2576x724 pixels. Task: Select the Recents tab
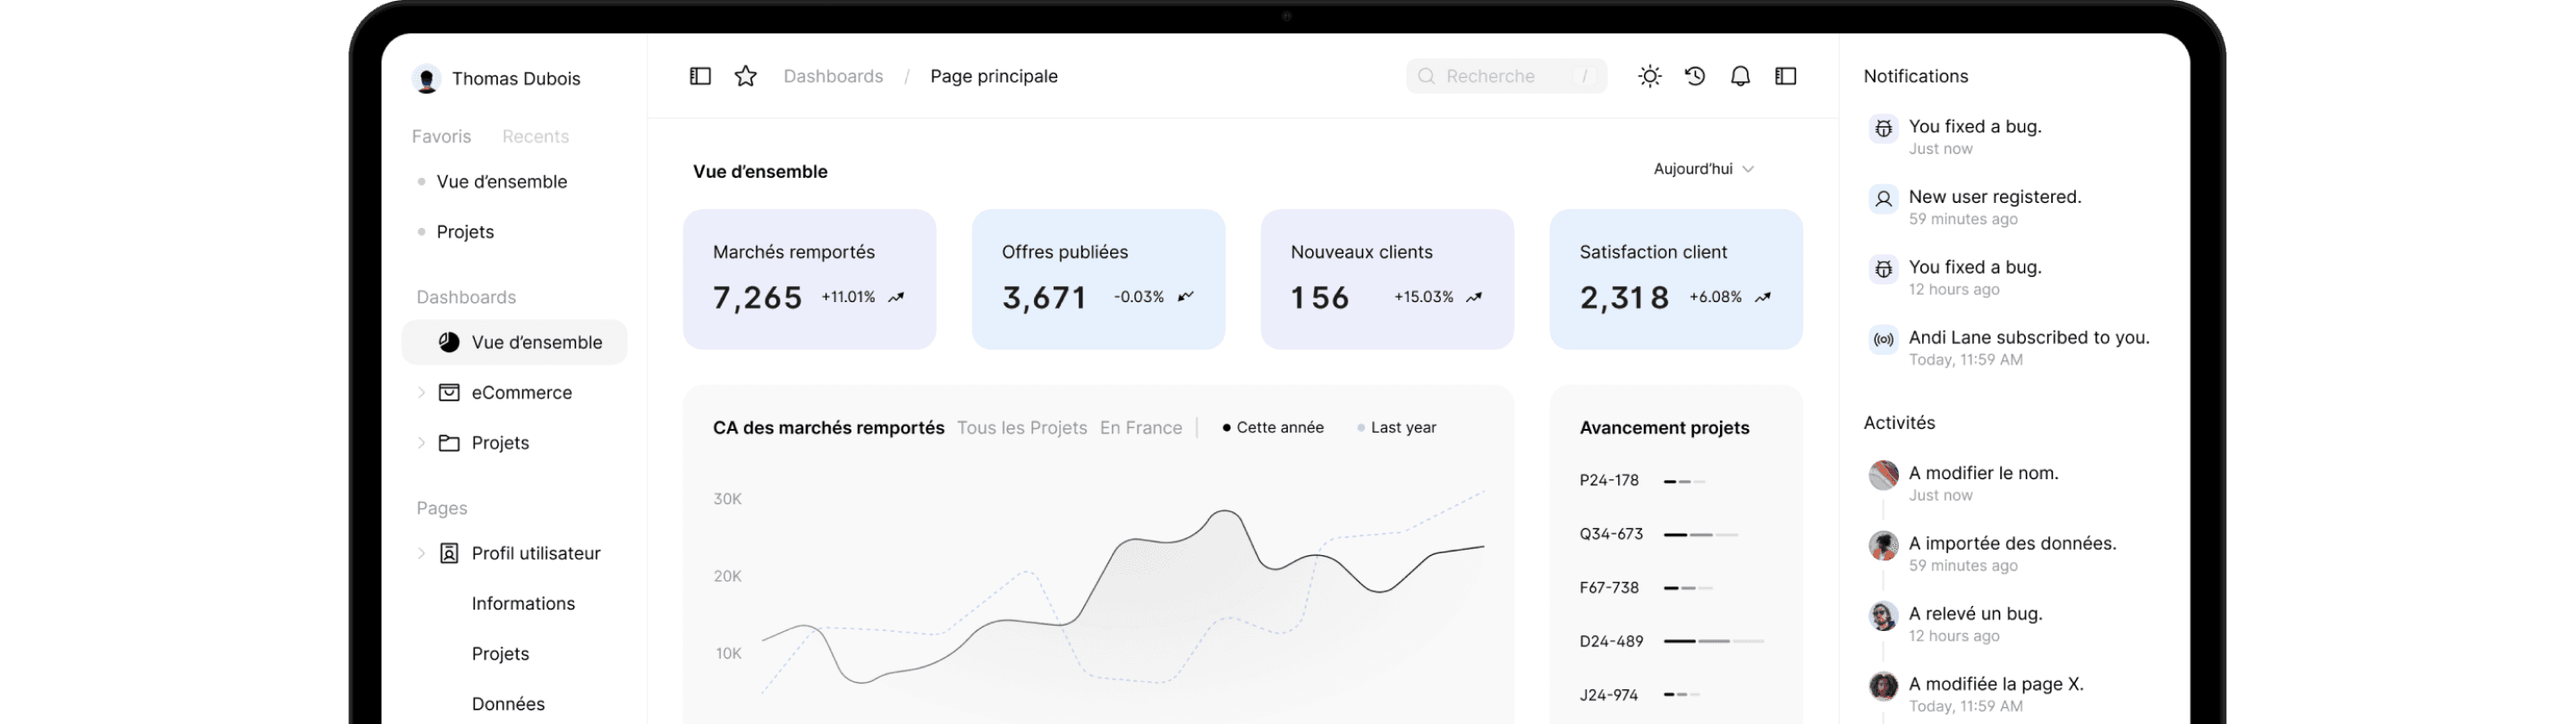pyautogui.click(x=535, y=137)
